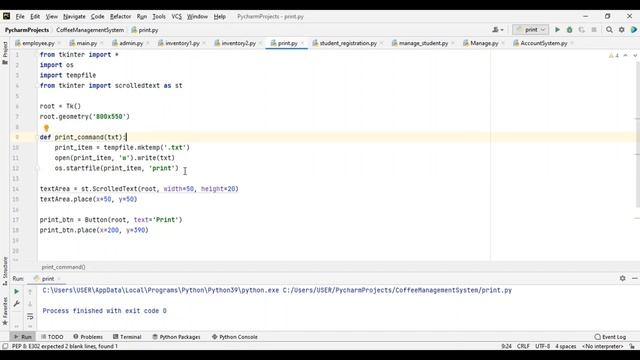Image resolution: width=640 pixels, height=360 pixels.
Task: Click the up arrow in Run panel gutter
Action: click(30, 291)
